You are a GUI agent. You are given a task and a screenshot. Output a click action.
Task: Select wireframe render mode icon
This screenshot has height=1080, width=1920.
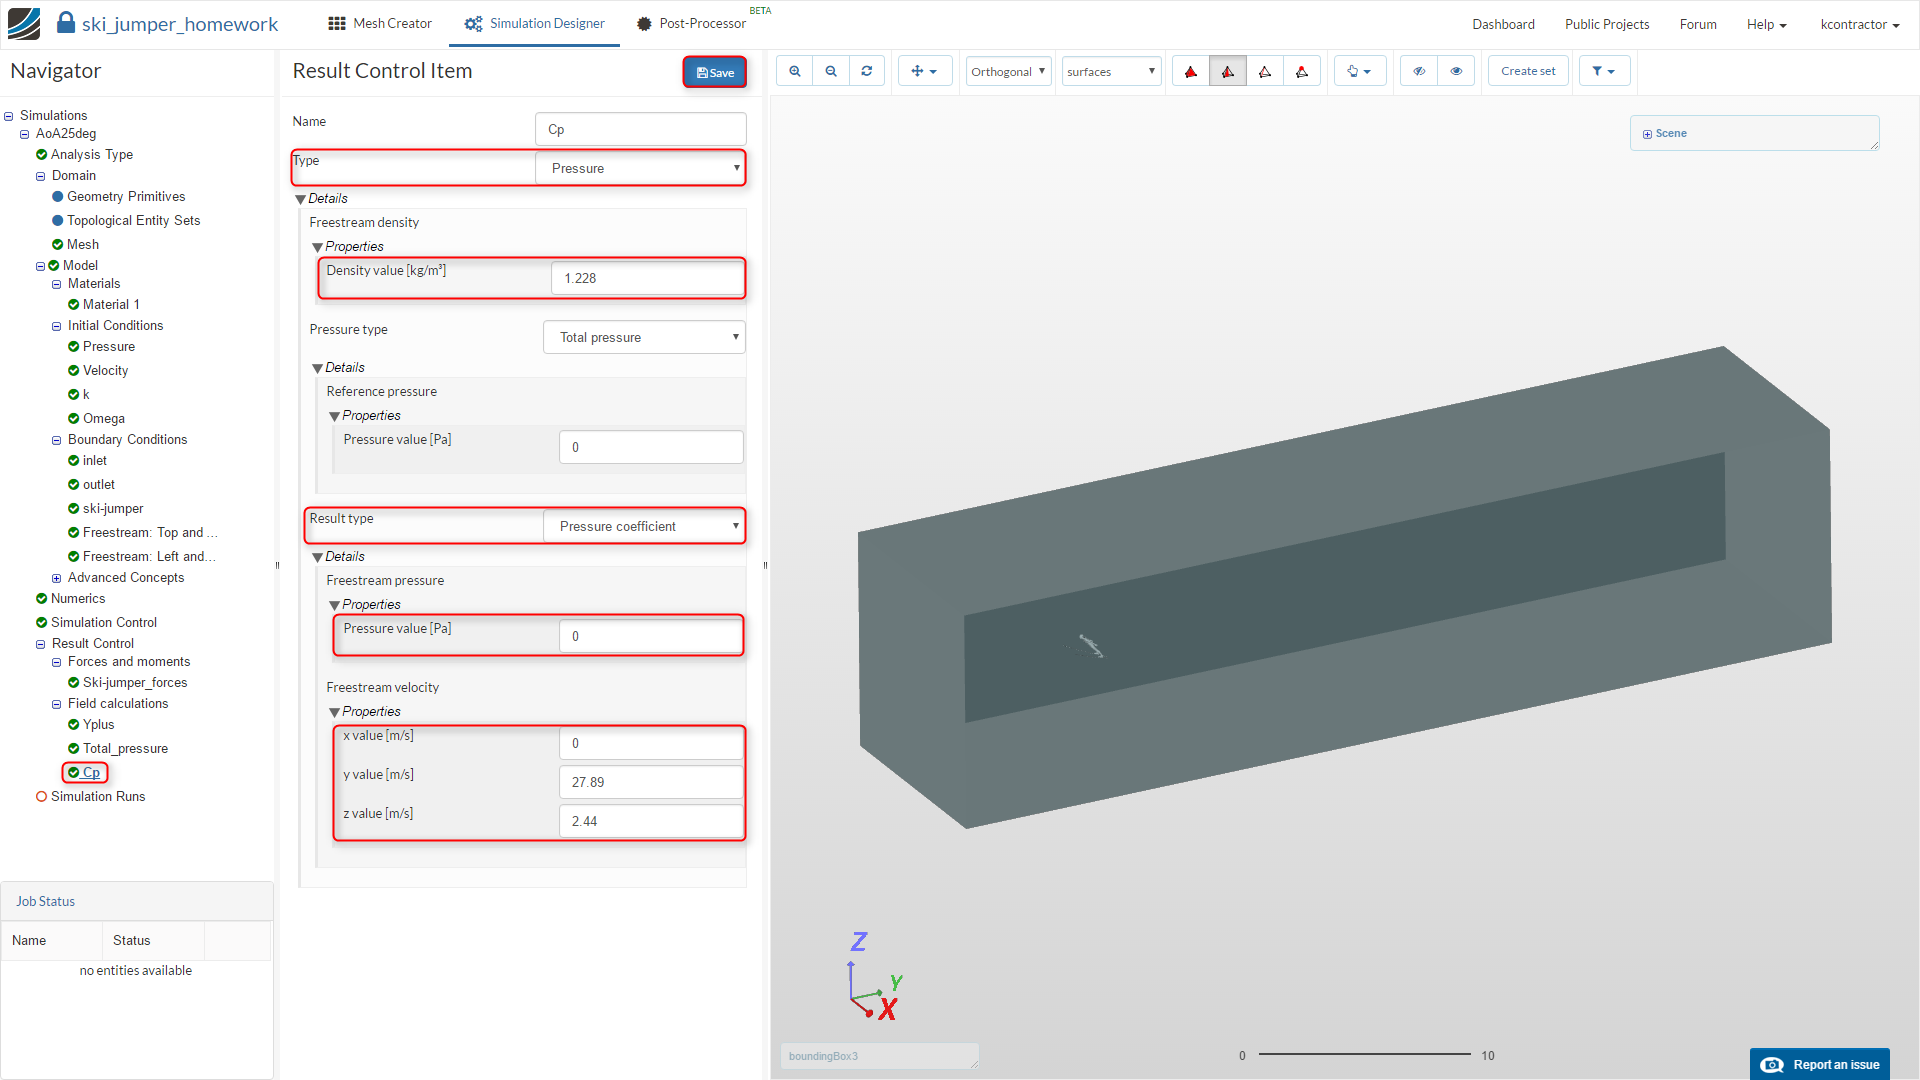[x=1265, y=71]
